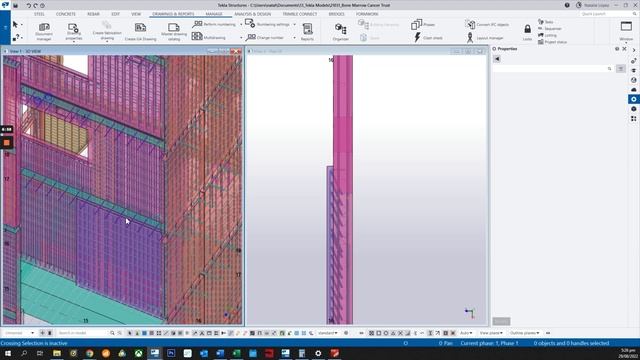The width and height of the screenshot is (640, 360).
Task: Open Chrome from the taskbar
Action: click(89, 353)
